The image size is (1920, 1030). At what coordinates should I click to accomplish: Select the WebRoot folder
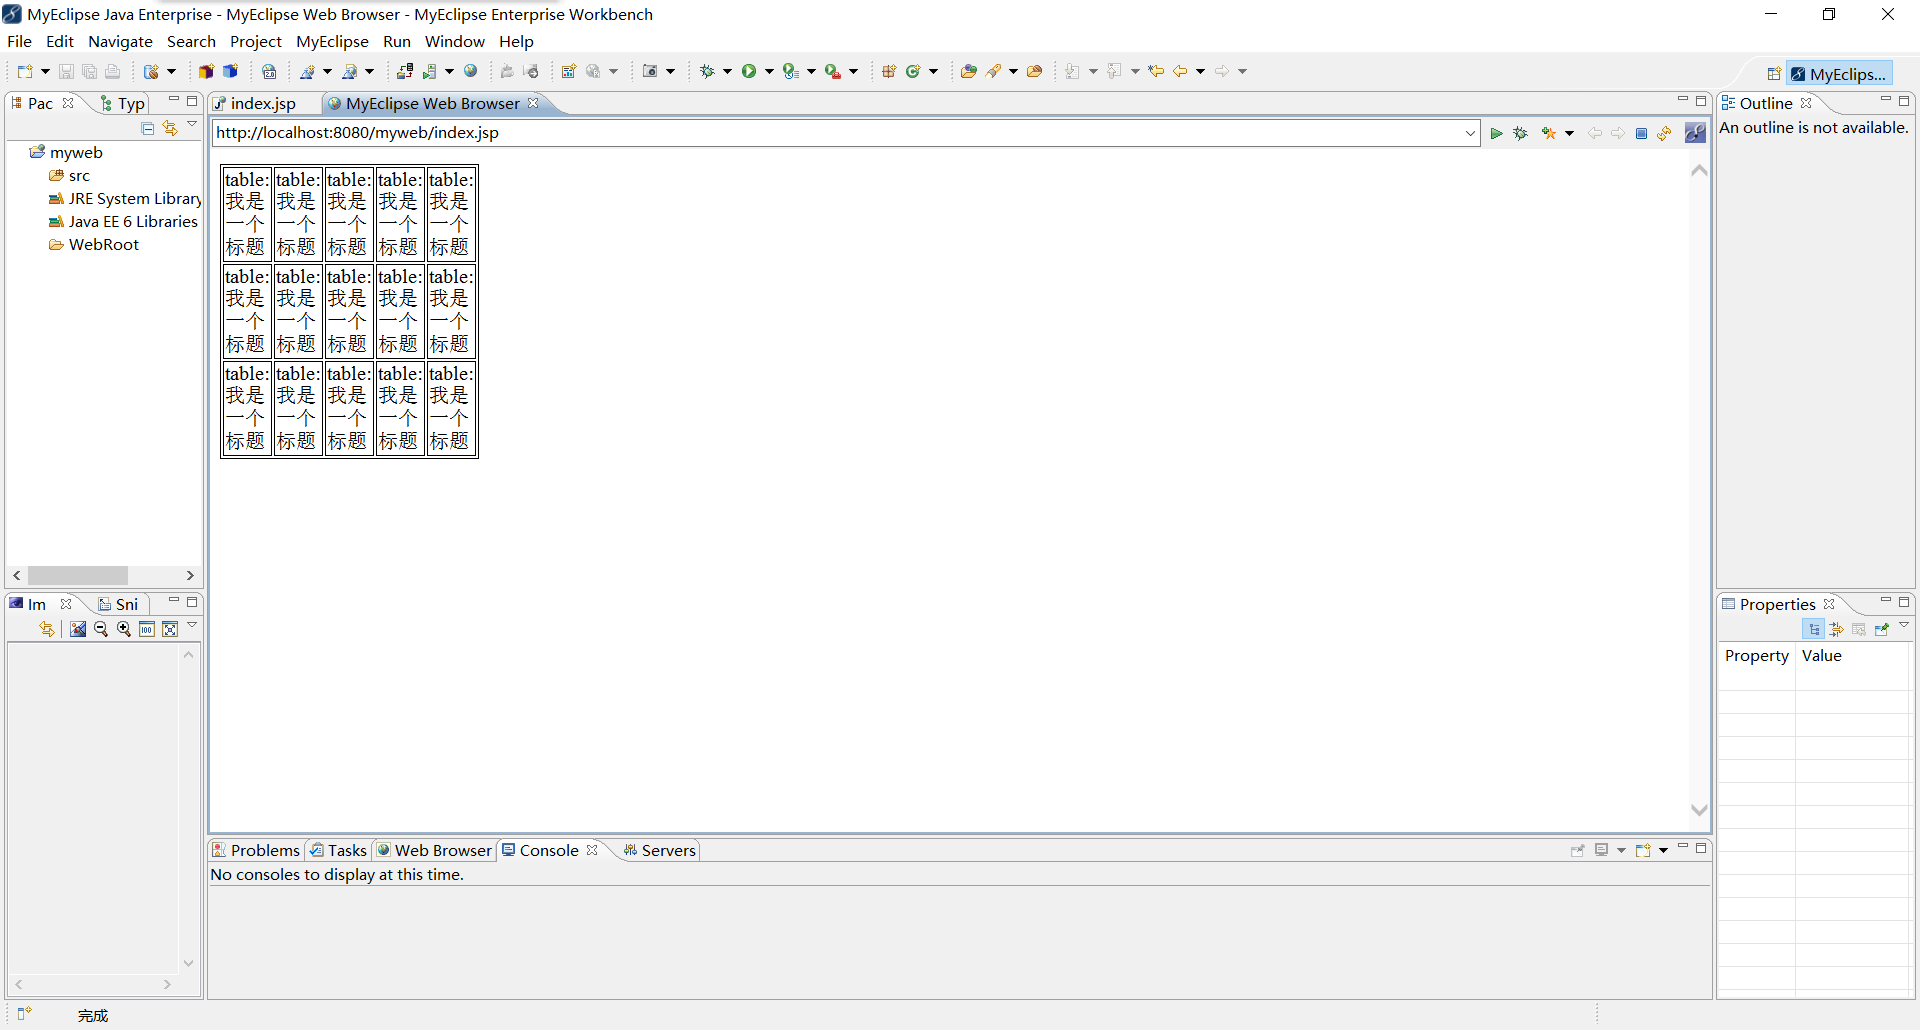point(94,244)
